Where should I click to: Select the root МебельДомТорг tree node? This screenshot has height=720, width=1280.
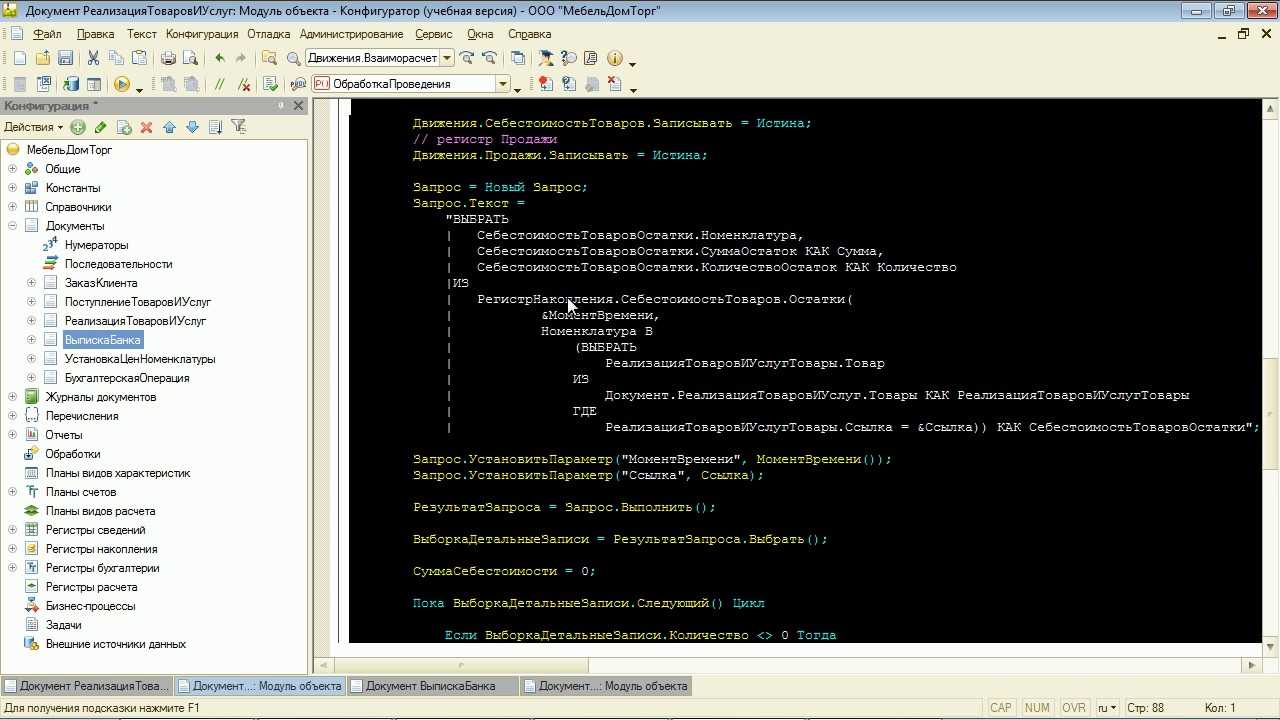[69, 150]
